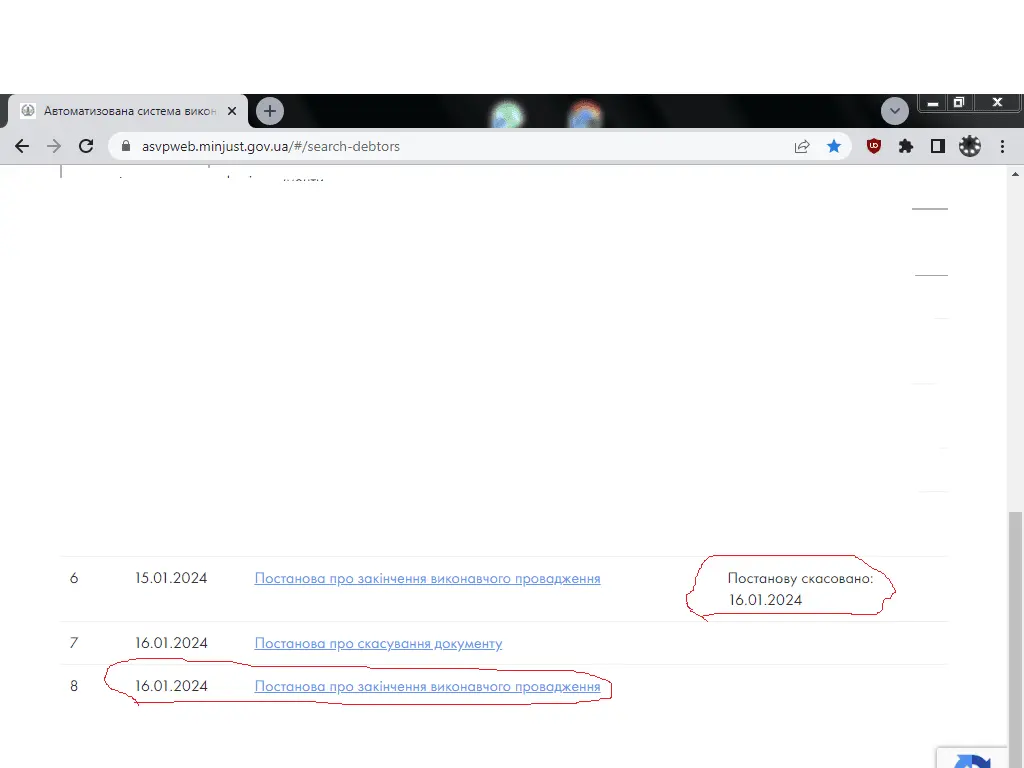Open the uBlock Origin extension
The width and height of the screenshot is (1024, 768).
874,146
